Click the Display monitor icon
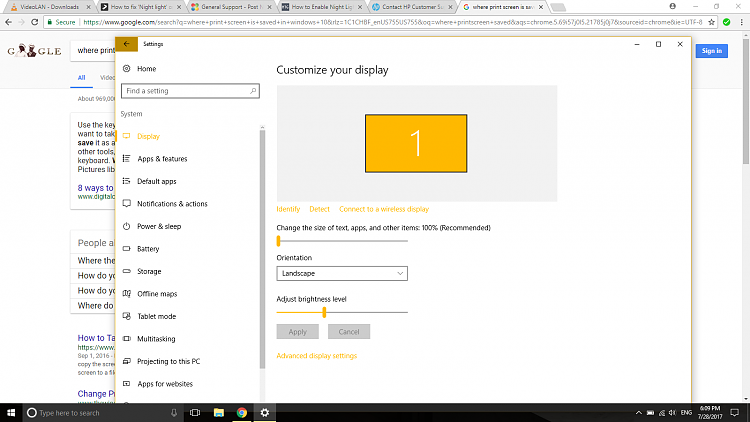750x422 pixels. pos(126,136)
